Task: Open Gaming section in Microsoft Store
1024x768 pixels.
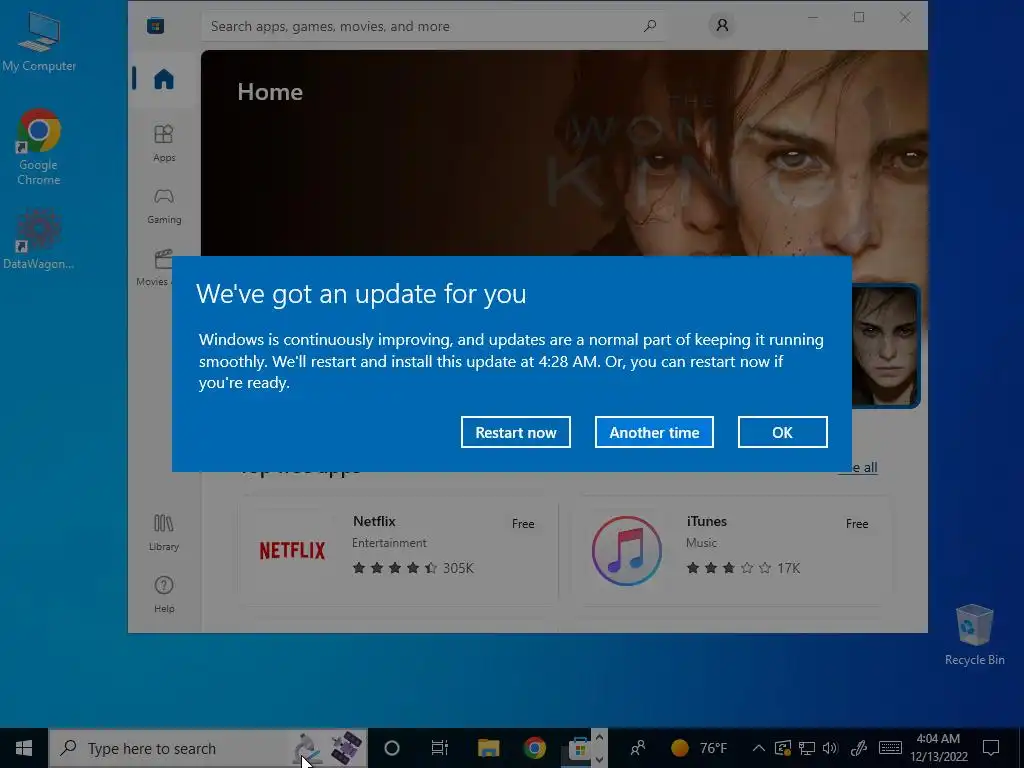Action: 164,206
